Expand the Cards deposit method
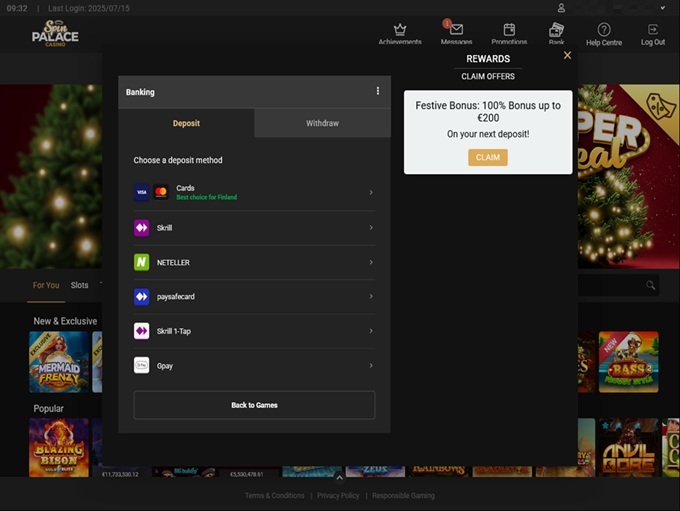 [254, 193]
